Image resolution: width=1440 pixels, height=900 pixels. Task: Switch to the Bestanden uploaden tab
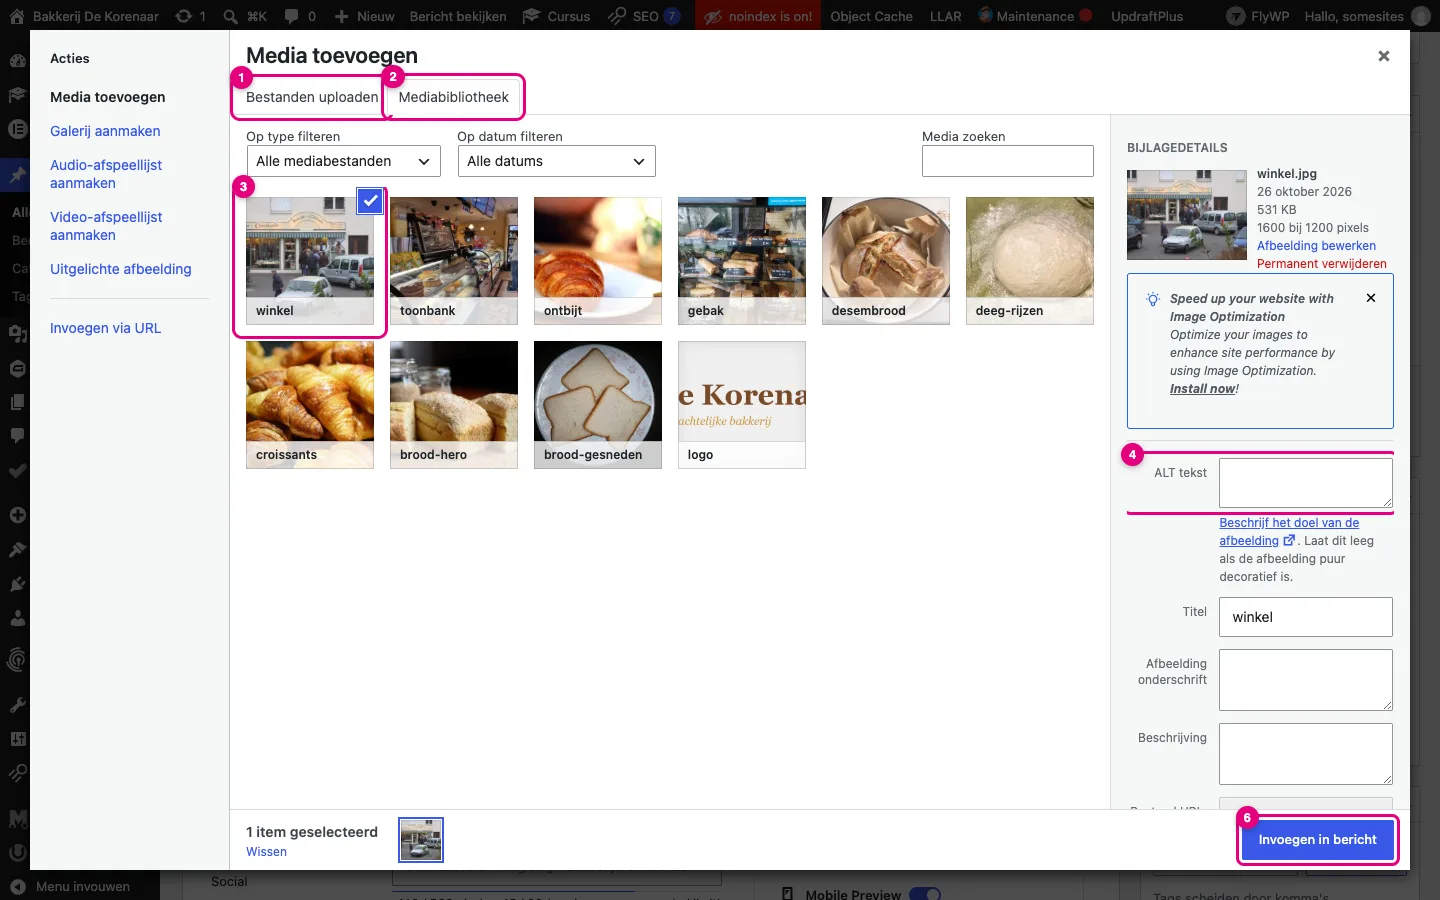point(312,97)
